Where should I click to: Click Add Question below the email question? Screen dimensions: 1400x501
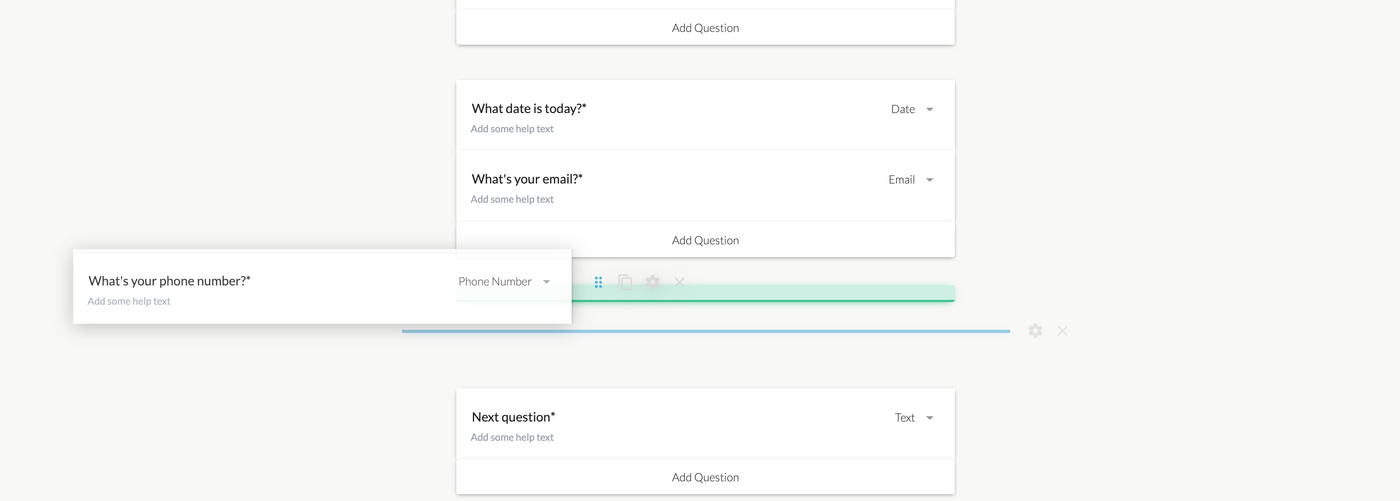(x=705, y=240)
